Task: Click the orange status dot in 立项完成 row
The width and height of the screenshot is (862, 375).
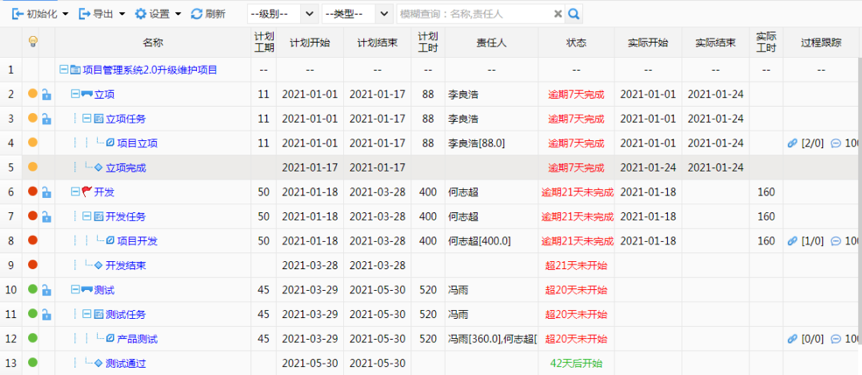Action: pyautogui.click(x=32, y=166)
